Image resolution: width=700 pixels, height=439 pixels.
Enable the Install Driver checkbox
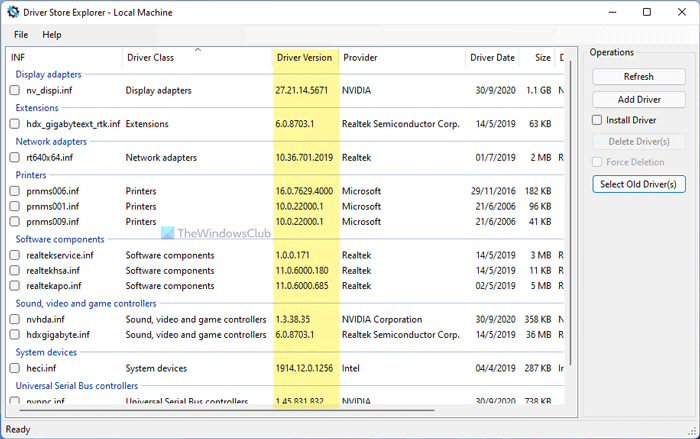598,121
